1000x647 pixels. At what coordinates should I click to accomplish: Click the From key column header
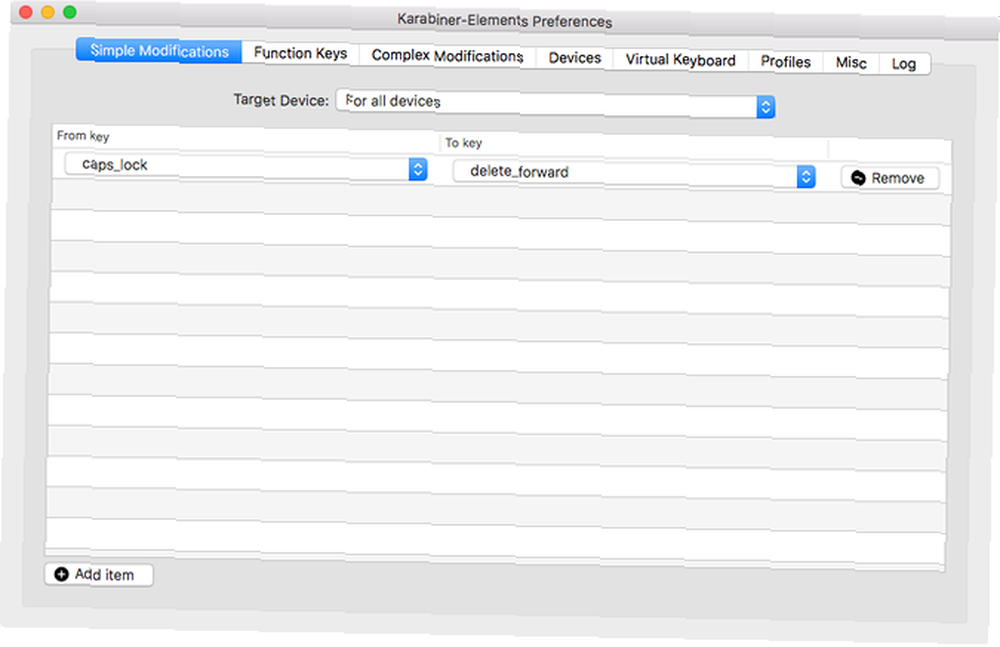tap(83, 136)
